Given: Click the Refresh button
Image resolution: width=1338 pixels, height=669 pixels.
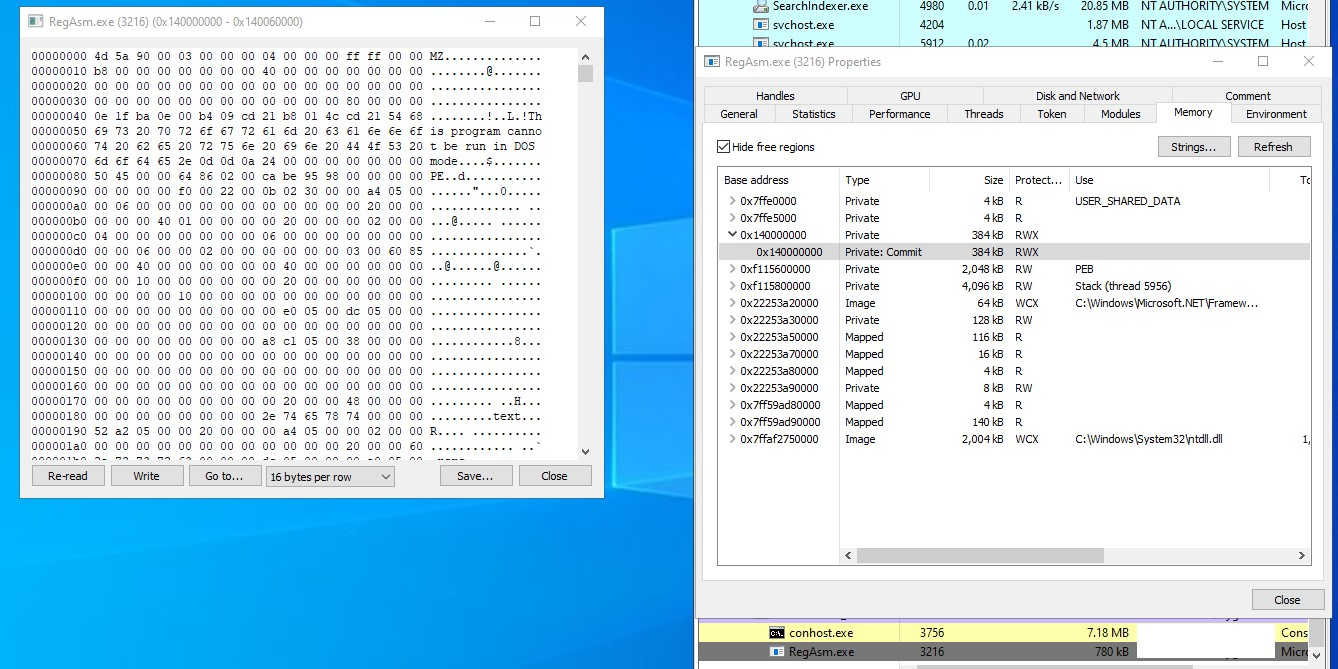Looking at the screenshot, I should (x=1273, y=147).
